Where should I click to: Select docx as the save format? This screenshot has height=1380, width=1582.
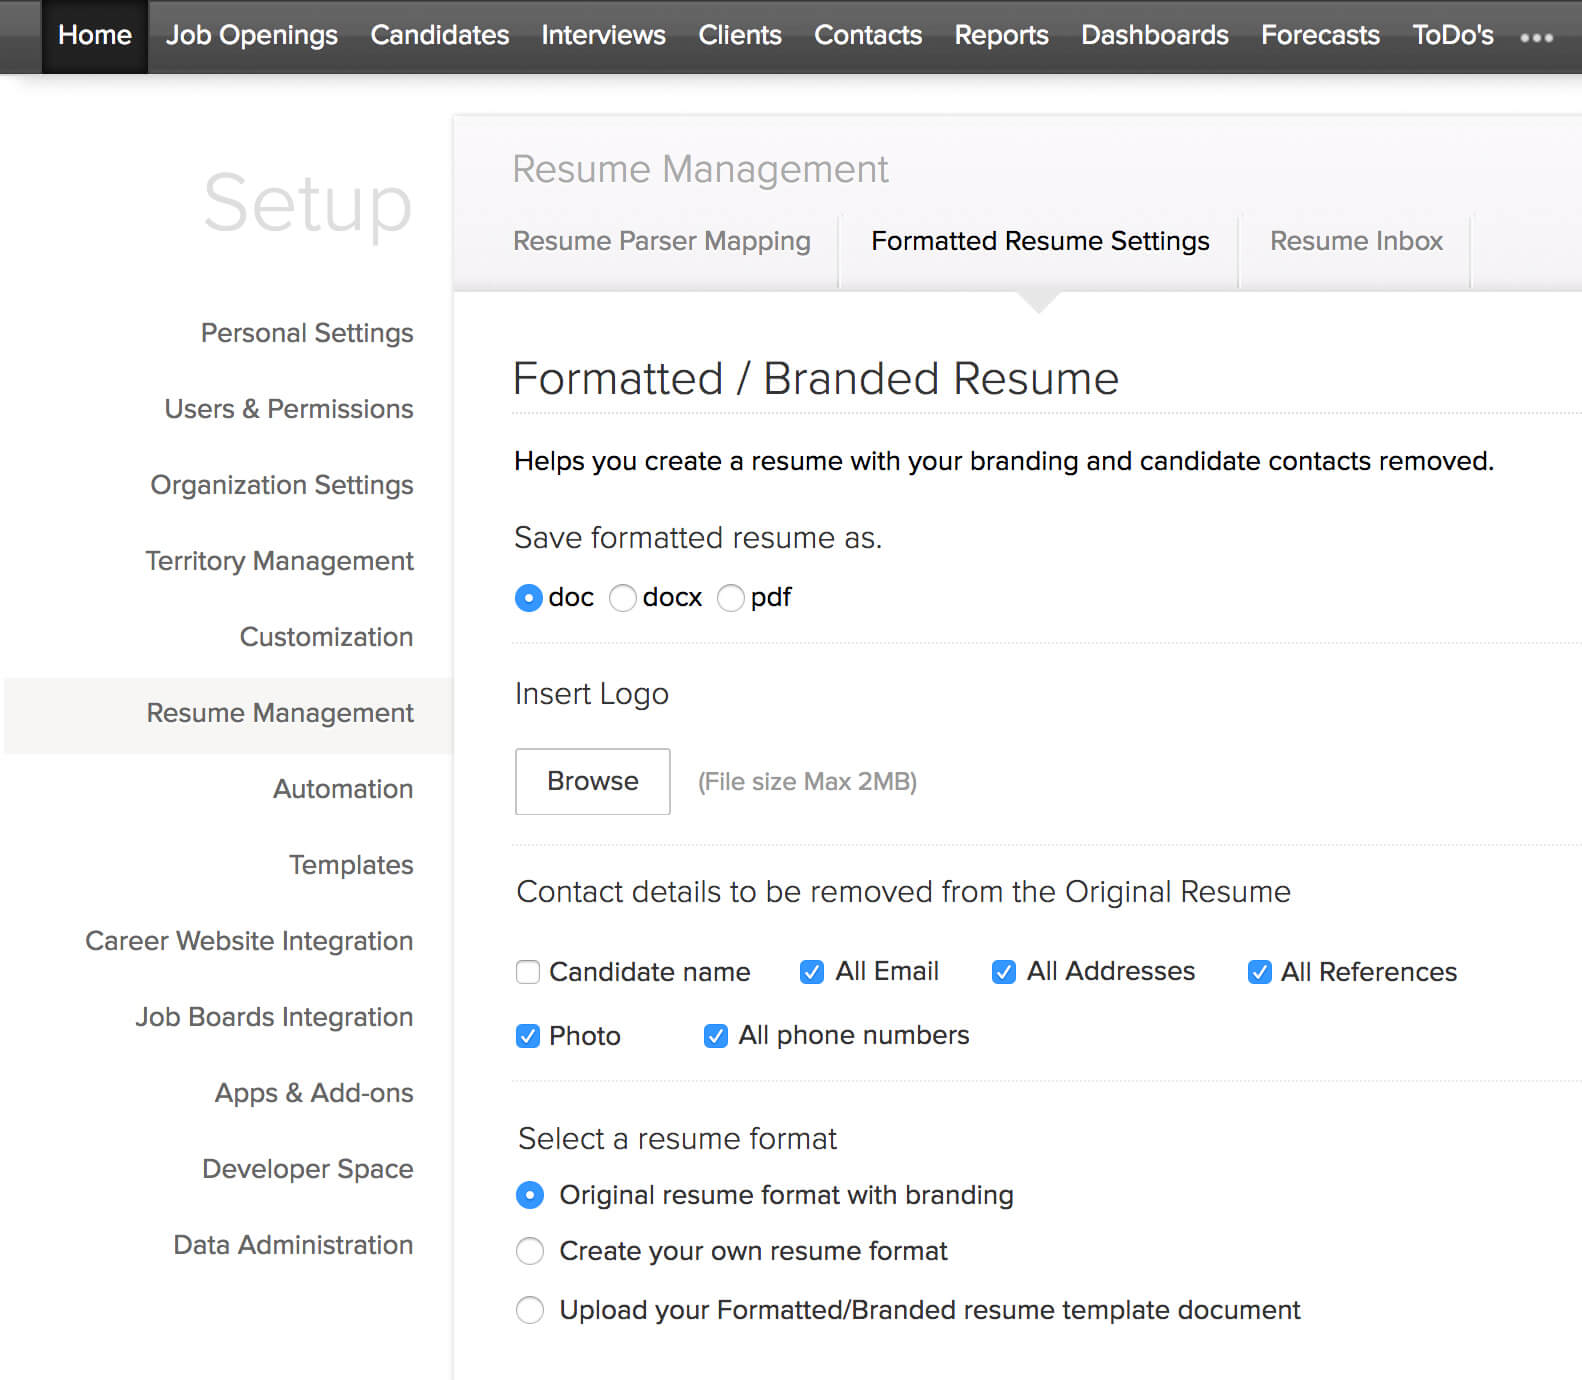click(623, 598)
